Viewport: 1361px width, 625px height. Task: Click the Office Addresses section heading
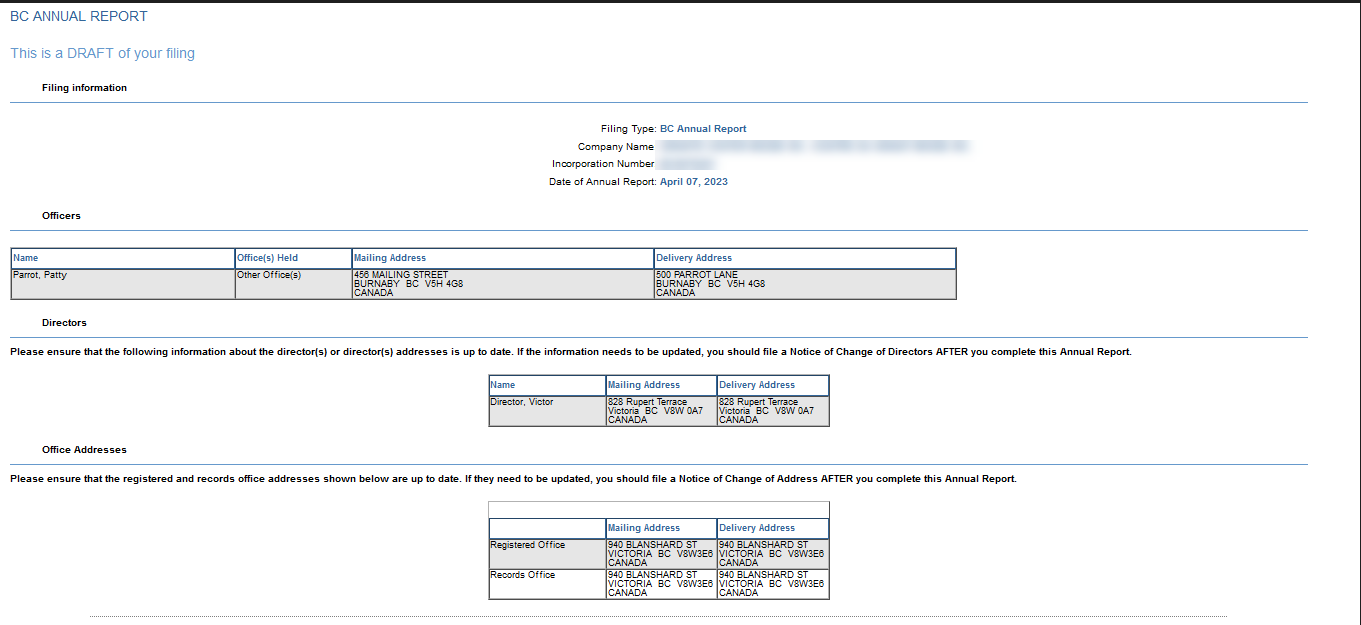(x=84, y=450)
